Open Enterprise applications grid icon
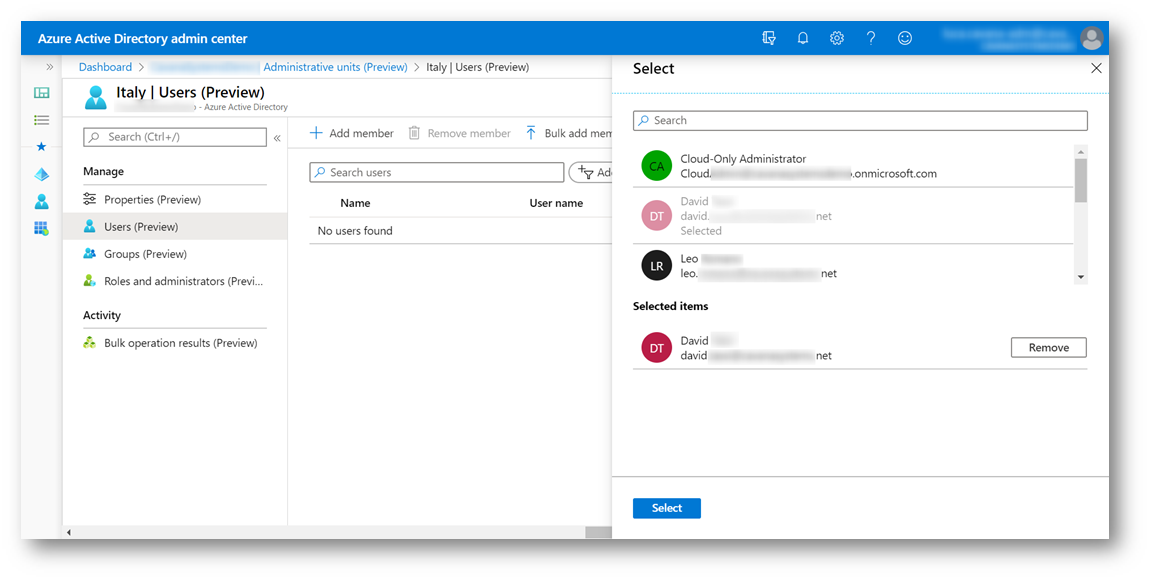This screenshot has width=1151, height=581. point(42,228)
